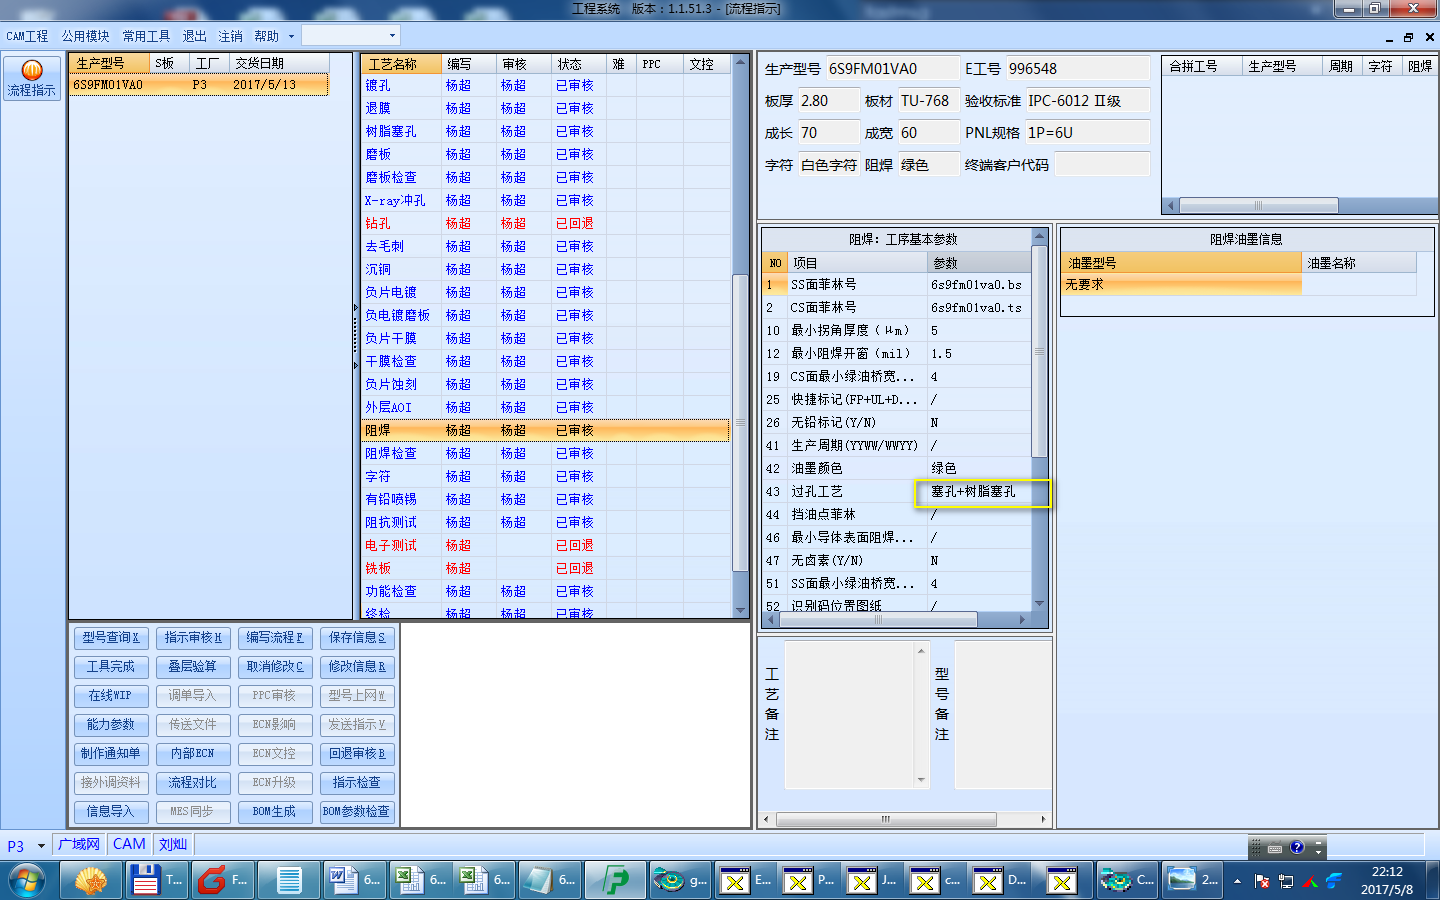The height and width of the screenshot is (900, 1440).
Task: Click the red triangle tray icon
Action: pyautogui.click(x=1310, y=881)
